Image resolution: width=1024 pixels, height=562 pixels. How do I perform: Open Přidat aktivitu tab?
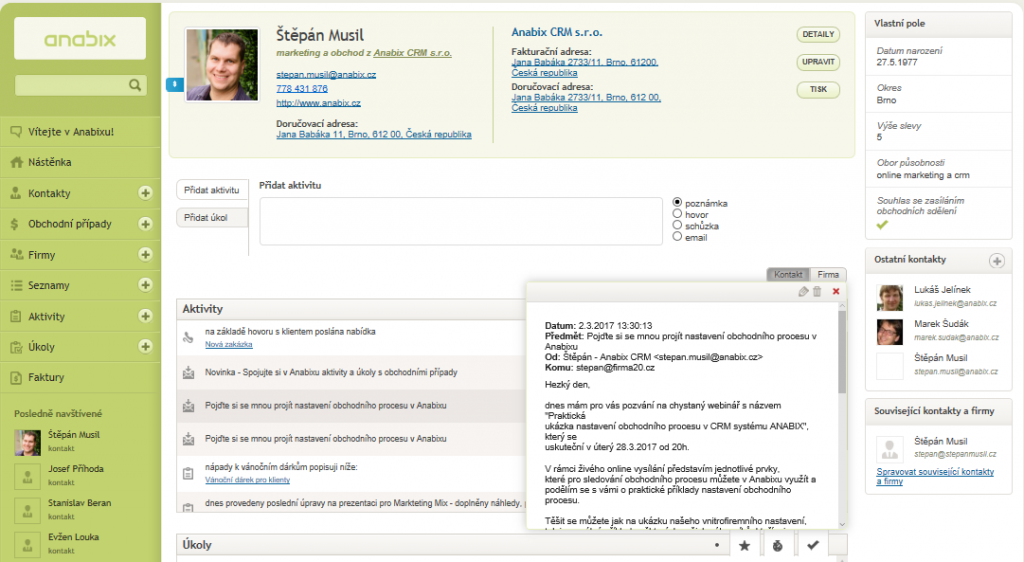click(x=212, y=190)
